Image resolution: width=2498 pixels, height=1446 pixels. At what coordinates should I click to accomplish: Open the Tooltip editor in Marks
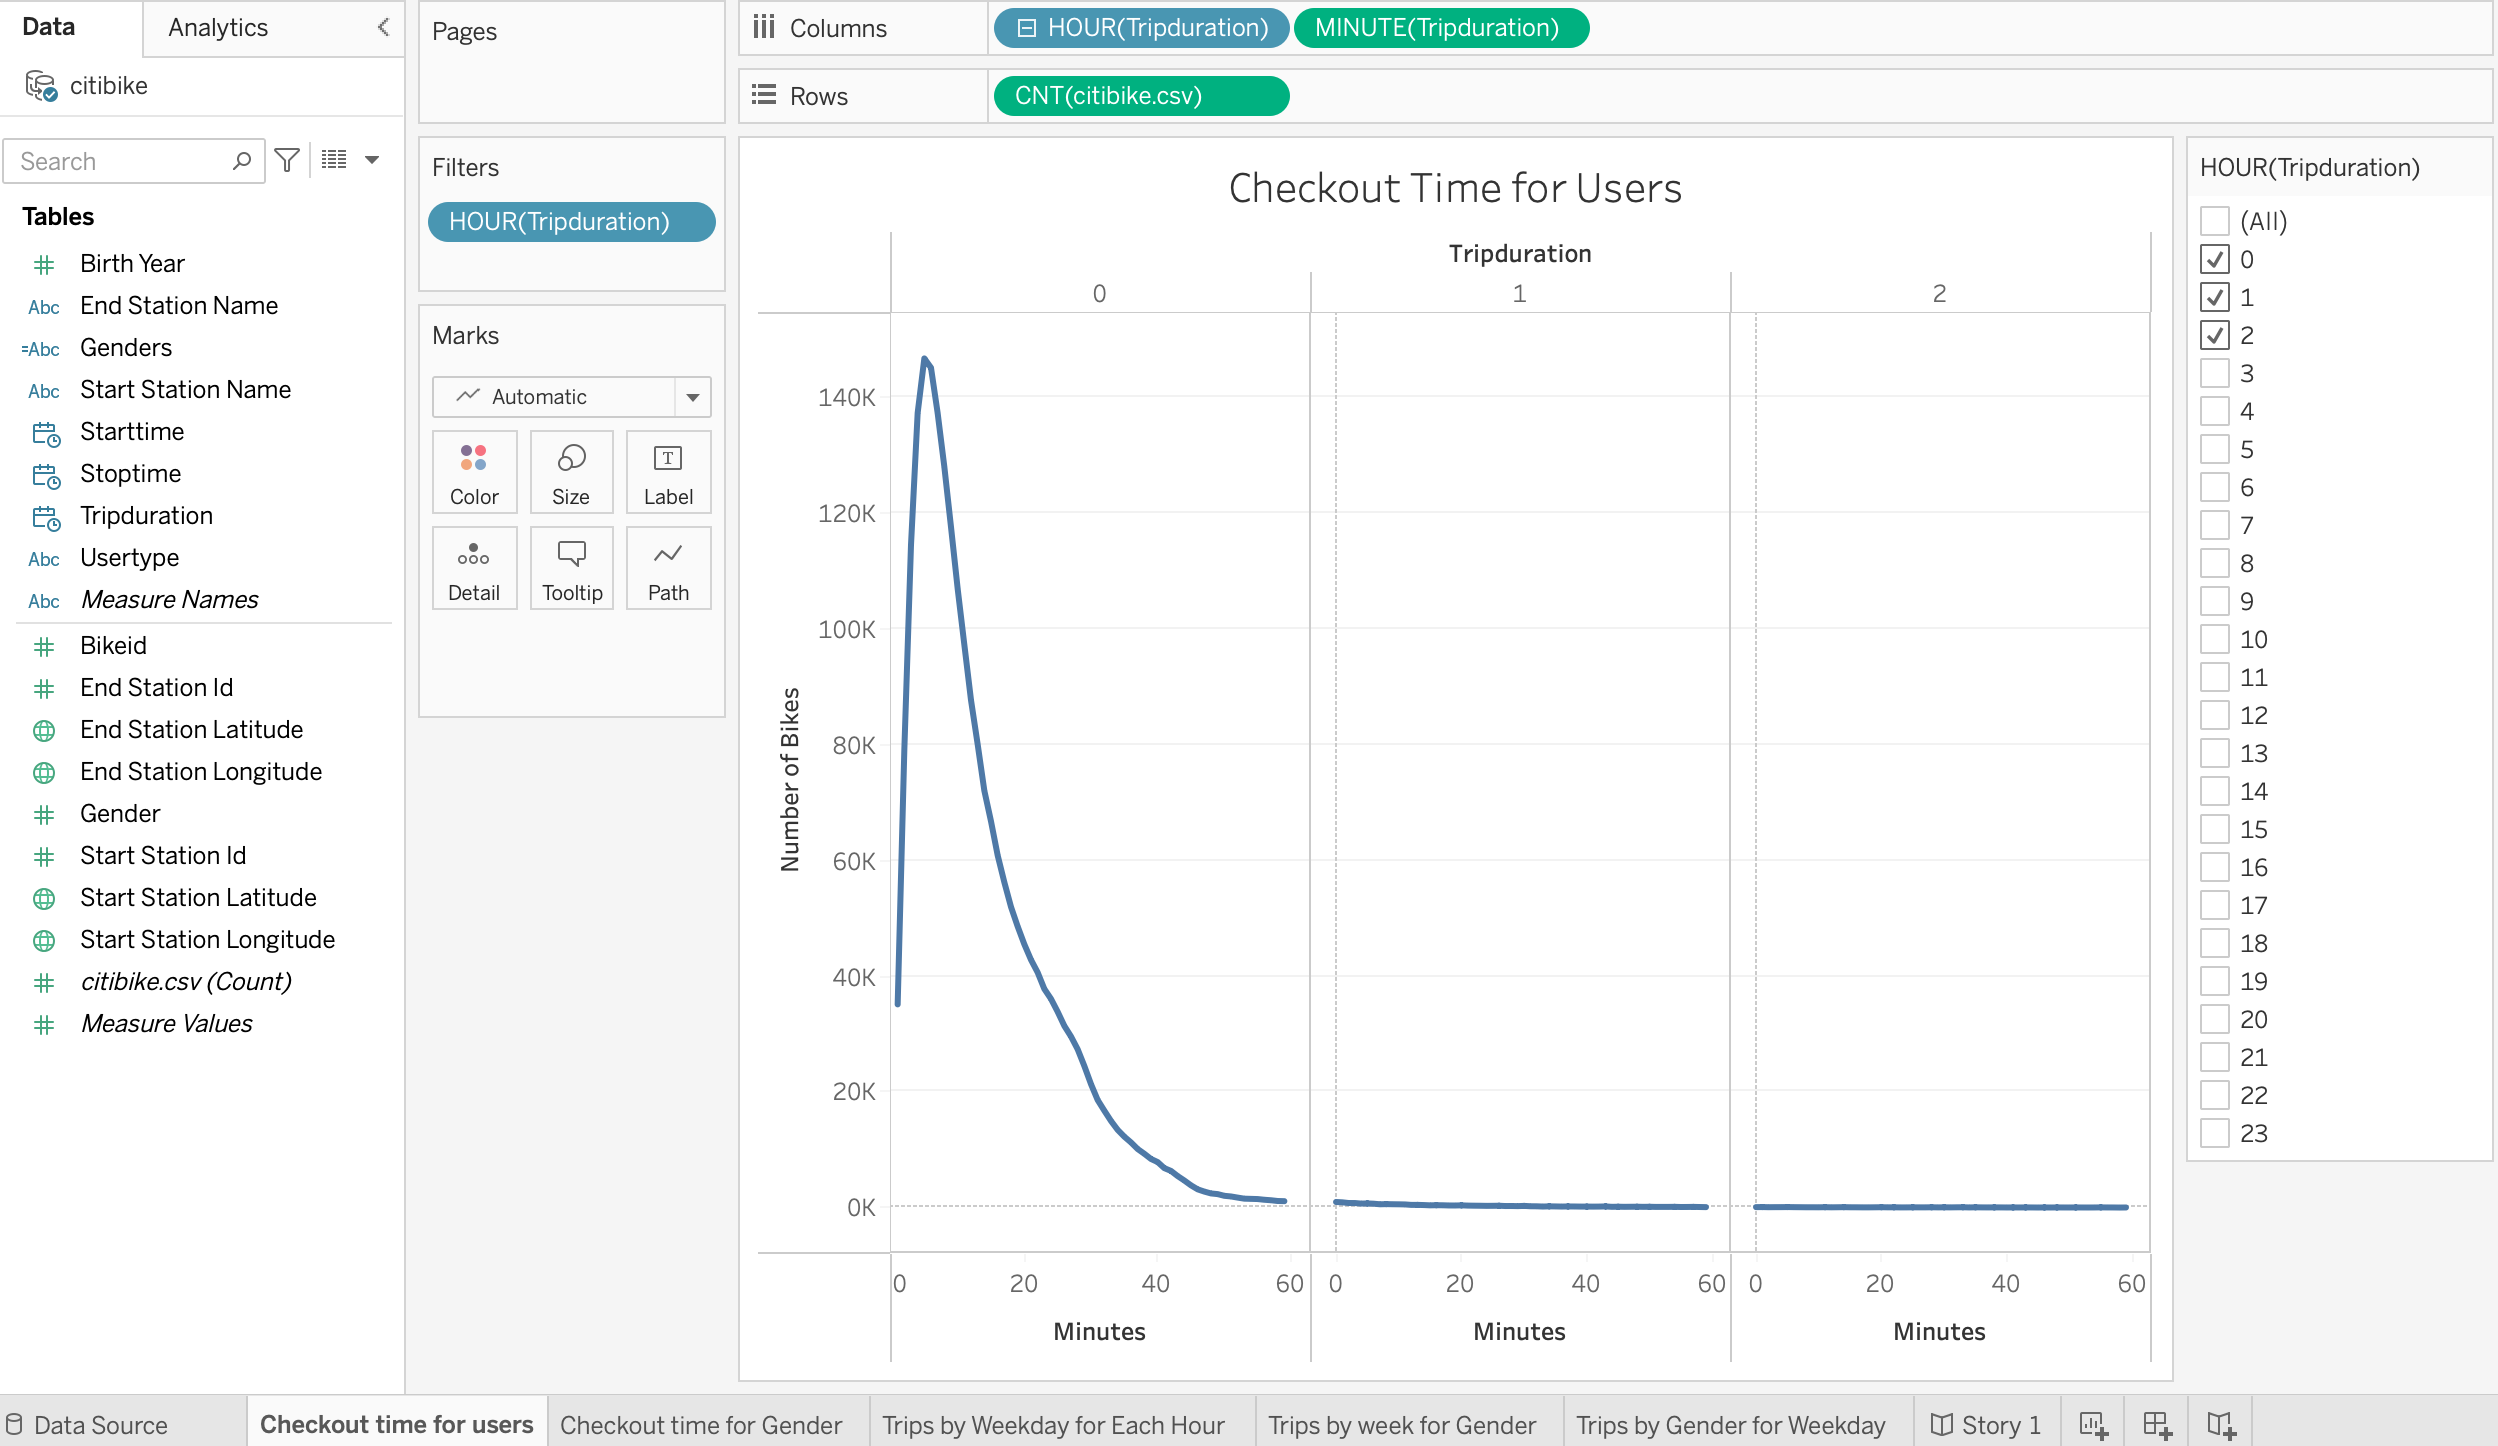571,568
